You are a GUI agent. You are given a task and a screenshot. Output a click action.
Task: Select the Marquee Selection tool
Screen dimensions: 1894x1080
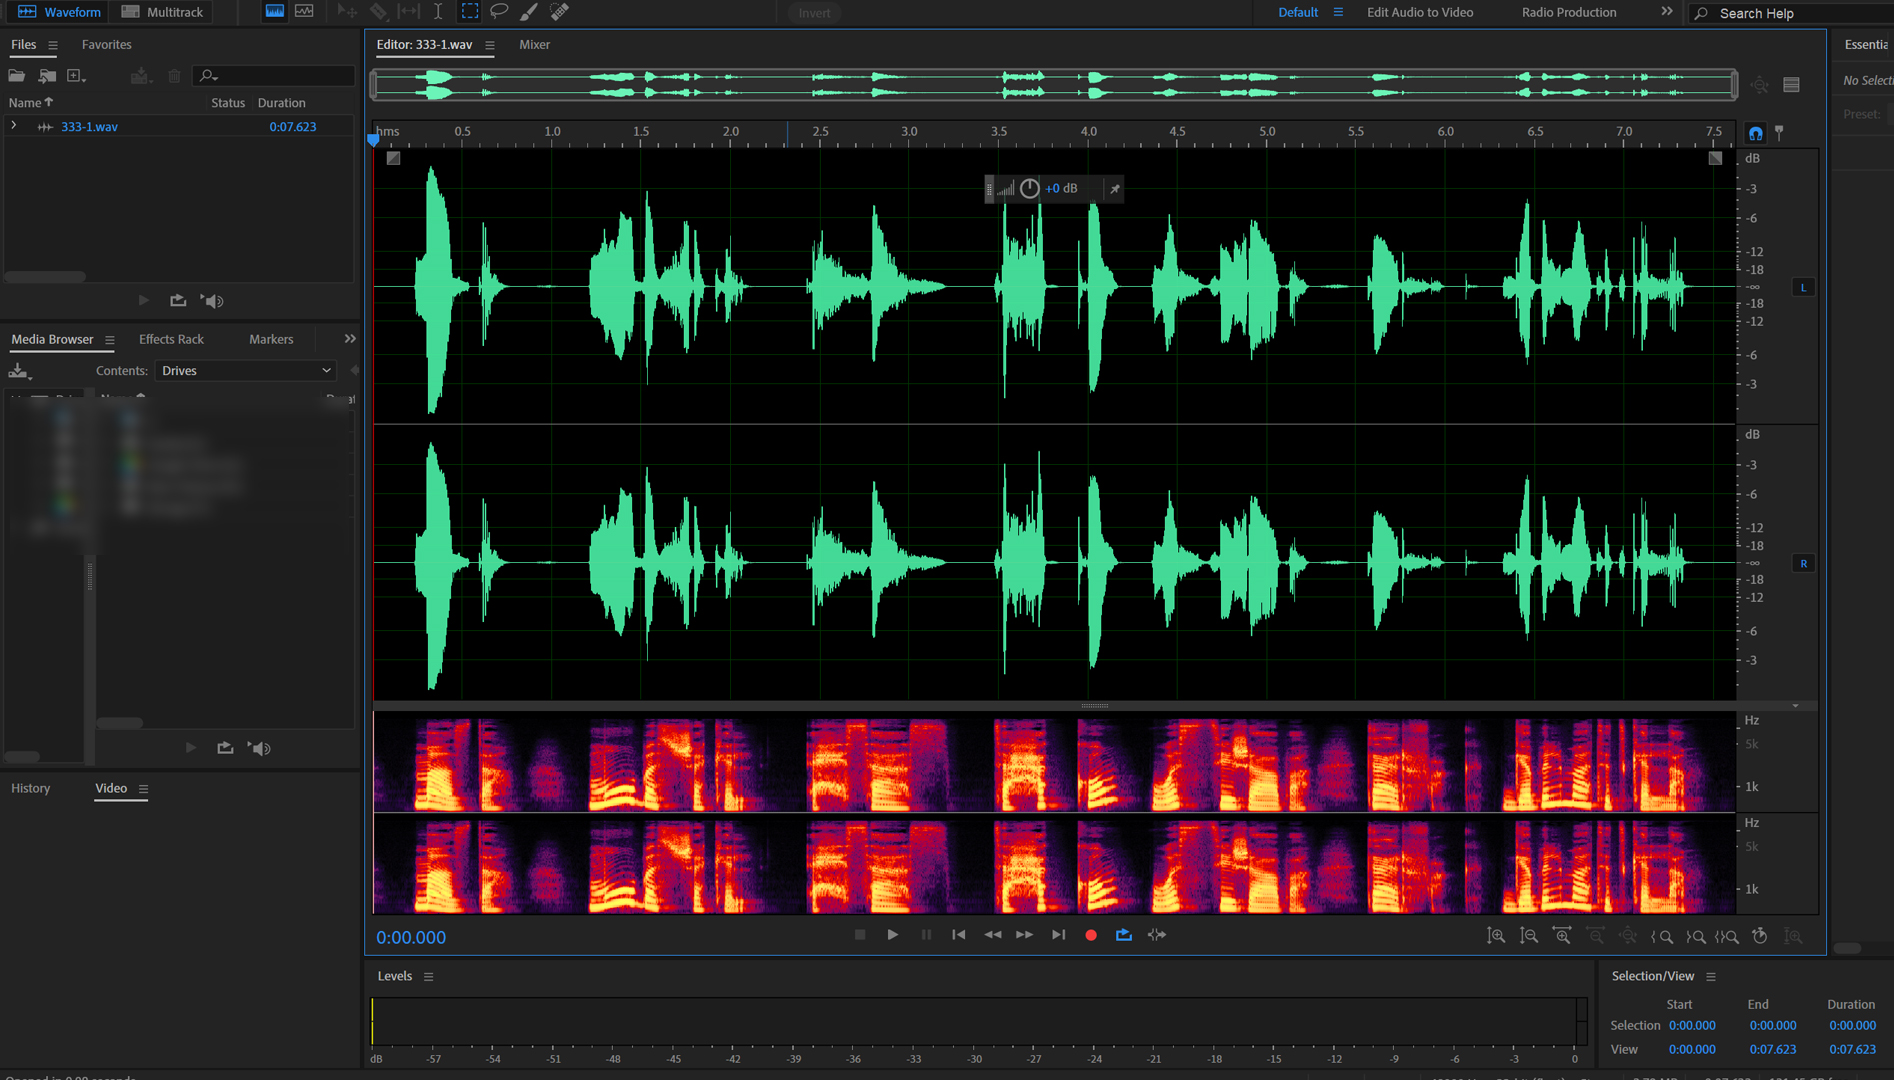click(x=469, y=12)
